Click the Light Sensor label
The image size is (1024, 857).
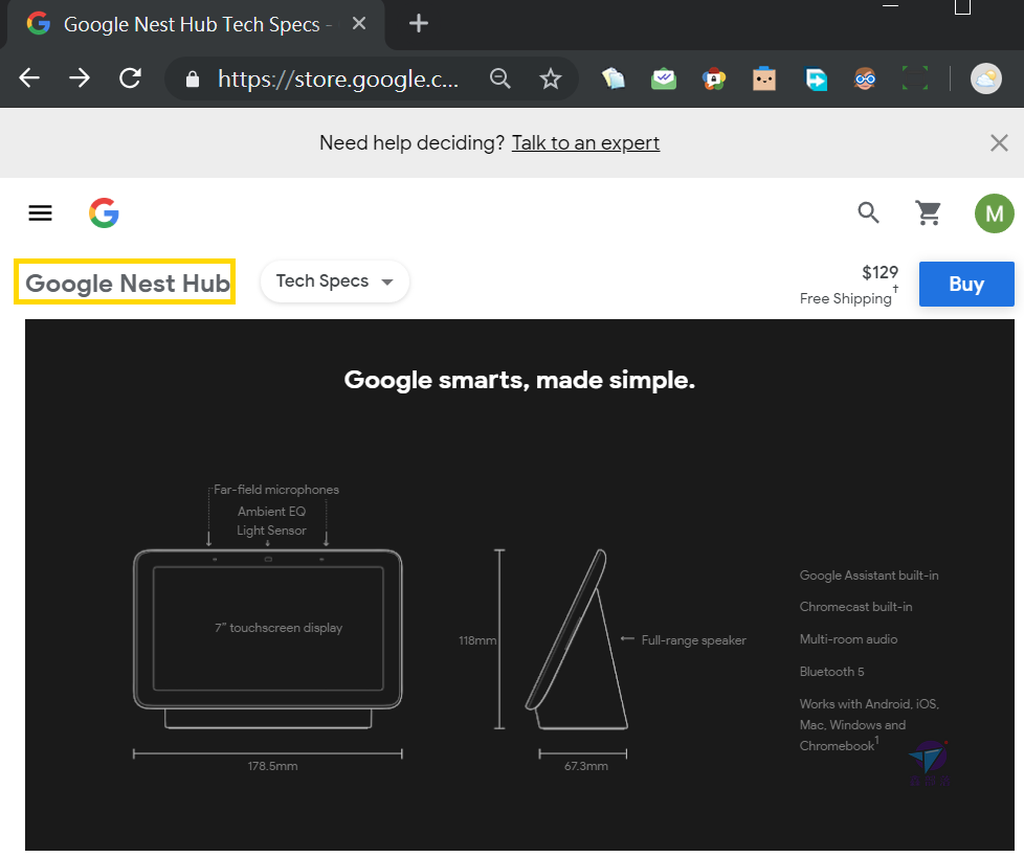click(x=272, y=530)
